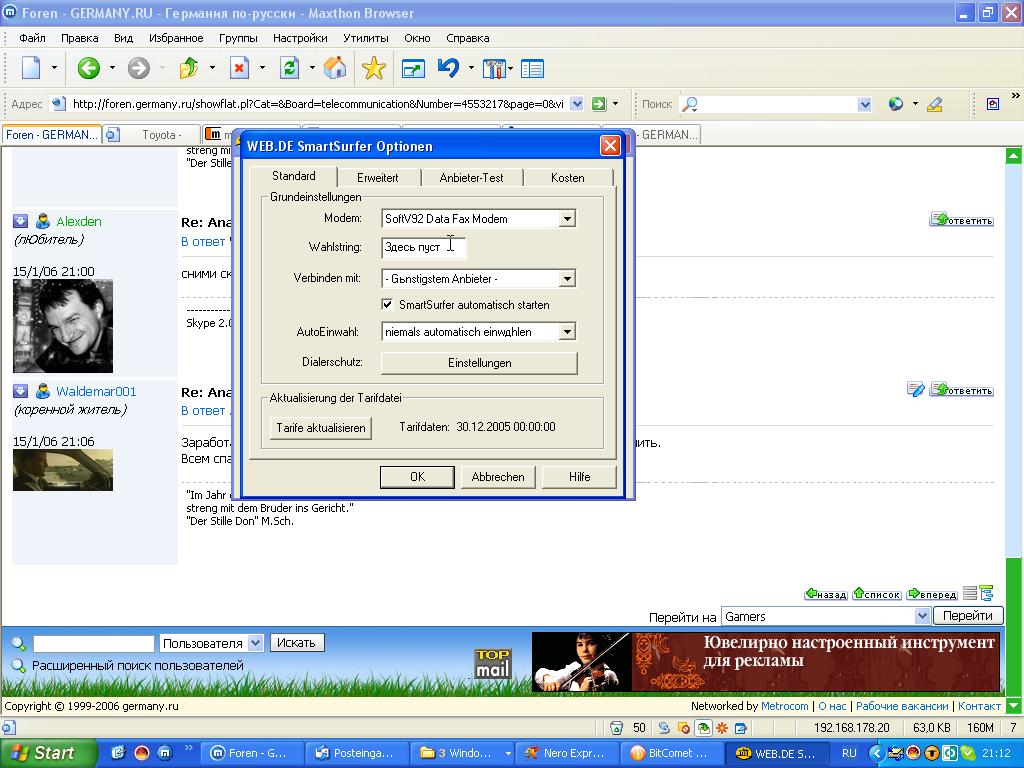The image size is (1024, 768).
Task: Click the New page icon
Action: [x=31, y=68]
